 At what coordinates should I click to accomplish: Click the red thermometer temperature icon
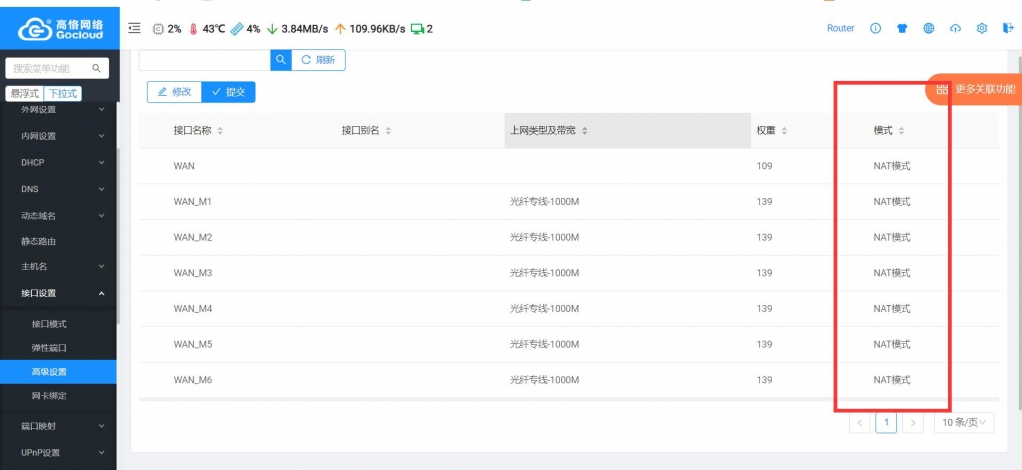pyautogui.click(x=193, y=29)
